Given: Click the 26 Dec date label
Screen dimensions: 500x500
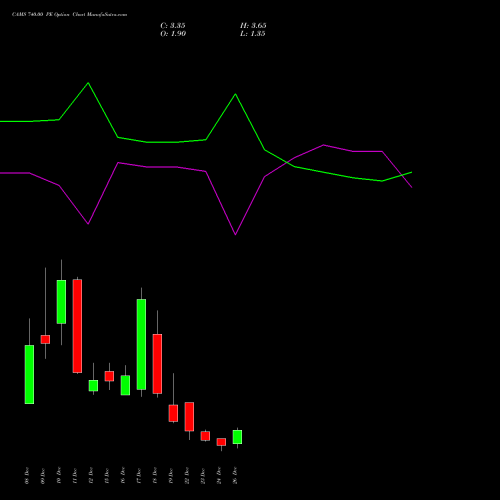Looking at the screenshot, I should tap(235, 476).
